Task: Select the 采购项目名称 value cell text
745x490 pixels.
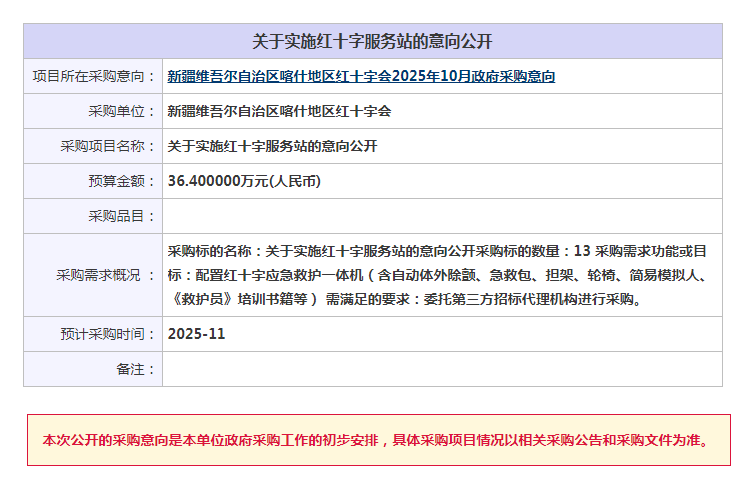Action: 272,146
